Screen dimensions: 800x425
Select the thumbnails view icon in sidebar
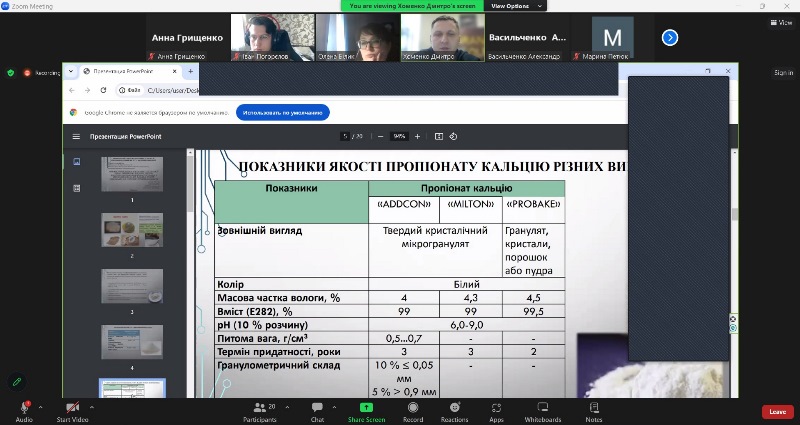[x=77, y=162]
